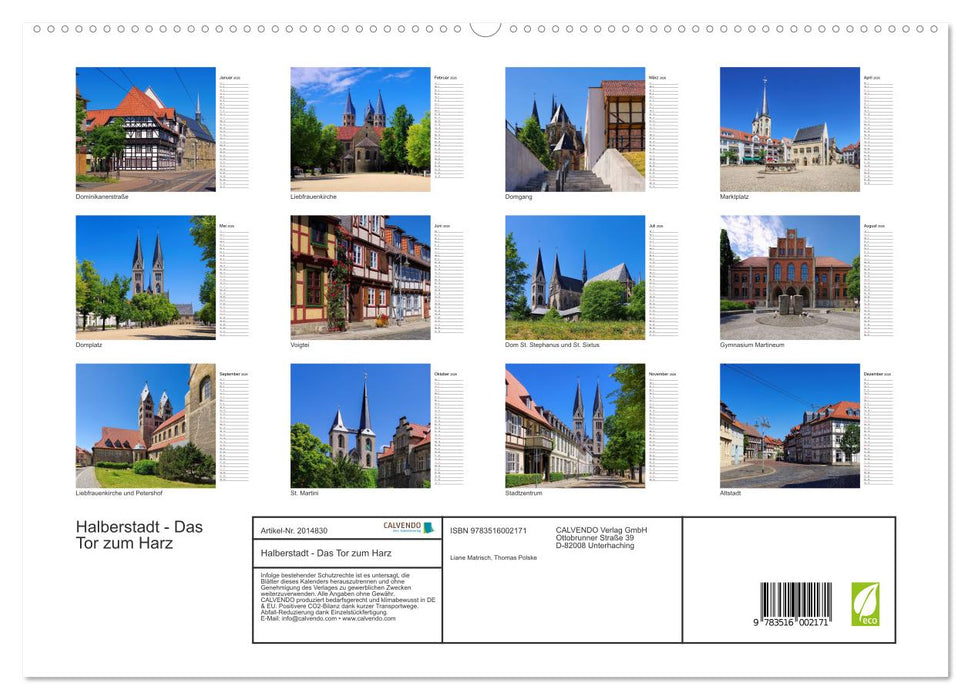The image size is (971, 700).
Task: Toggle the Oktober St. Martini thumbnail
Action: coord(360,425)
